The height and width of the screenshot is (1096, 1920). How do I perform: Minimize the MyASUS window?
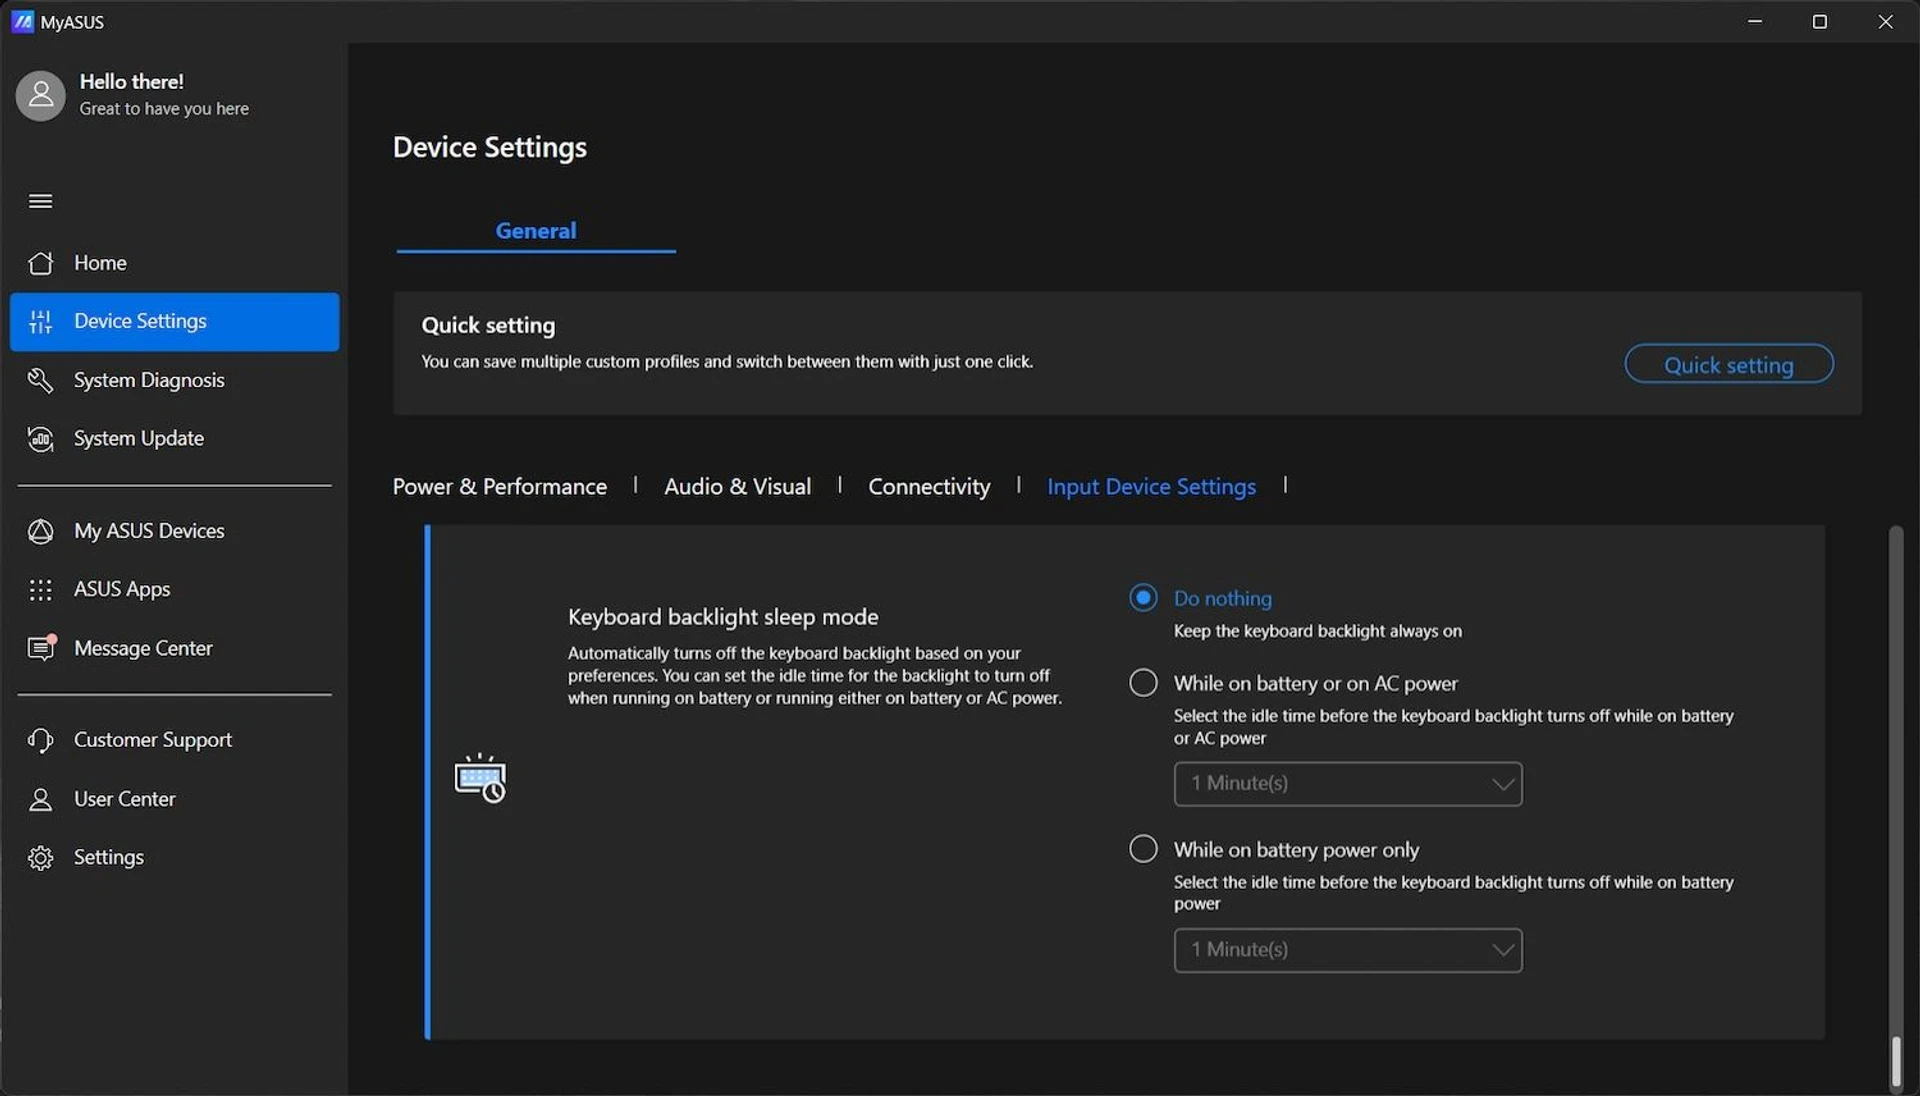point(1755,21)
